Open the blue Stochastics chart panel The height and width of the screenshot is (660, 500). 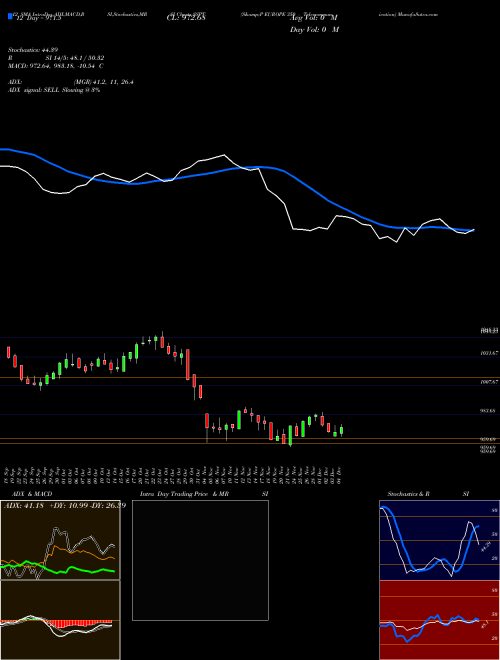tap(439, 540)
